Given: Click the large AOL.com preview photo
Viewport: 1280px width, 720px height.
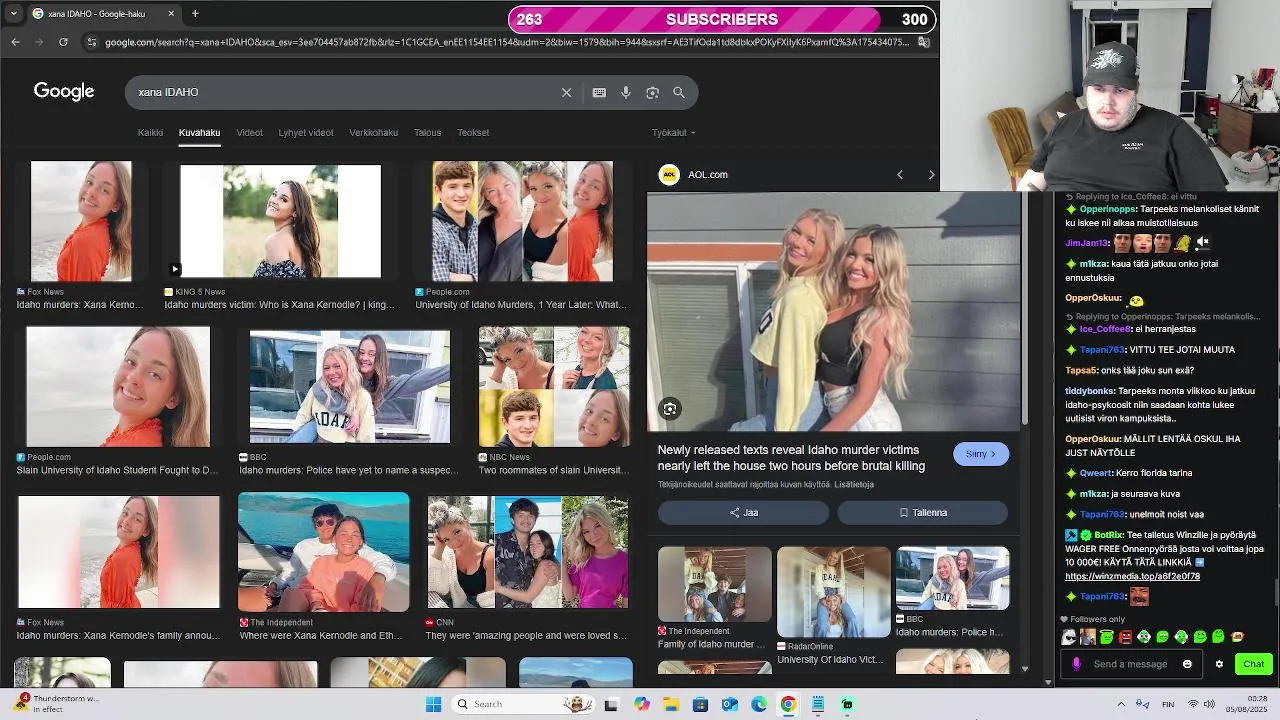Looking at the screenshot, I should 834,311.
